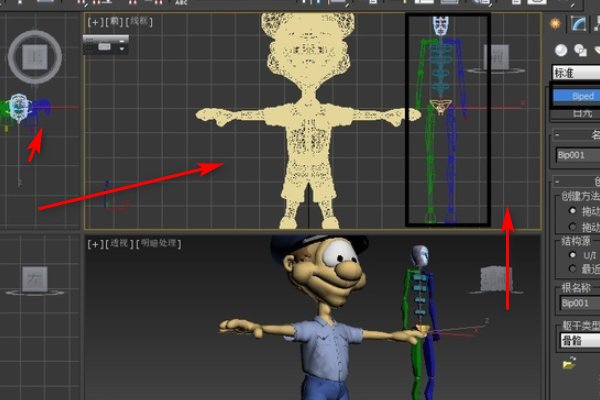This screenshot has height=400, width=600.
Task: Click the ViewCube in the top-left viewport
Action: pos(35,57)
